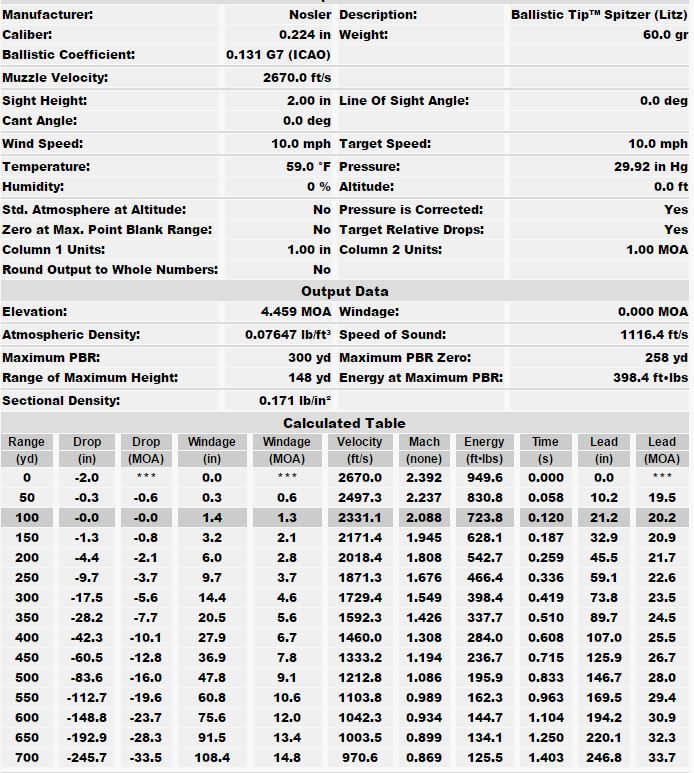Viewport: 694px width, 773px height.
Task: Click velocity 2331.1 in 100 yd row
Action: (x=359, y=518)
